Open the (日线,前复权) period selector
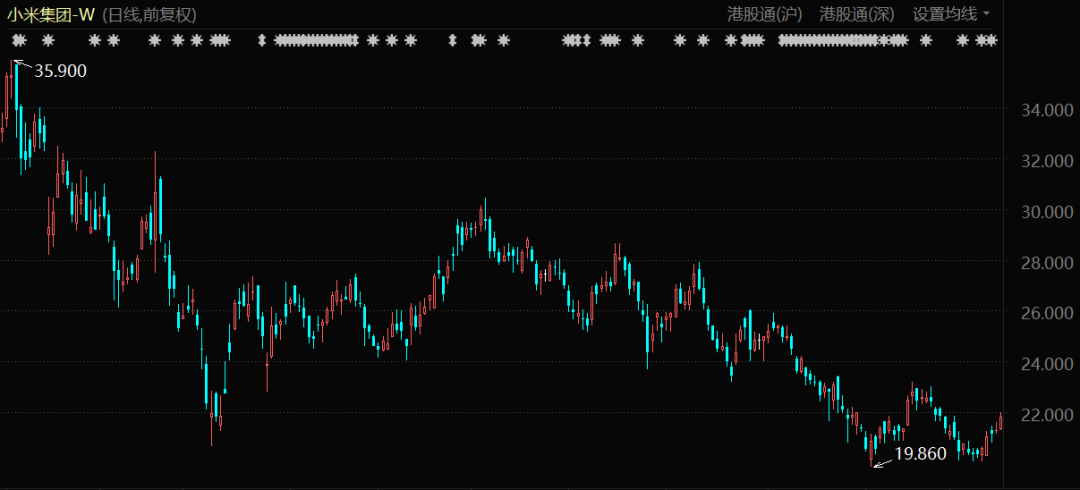Image resolution: width=1080 pixels, height=490 pixels. coord(150,14)
